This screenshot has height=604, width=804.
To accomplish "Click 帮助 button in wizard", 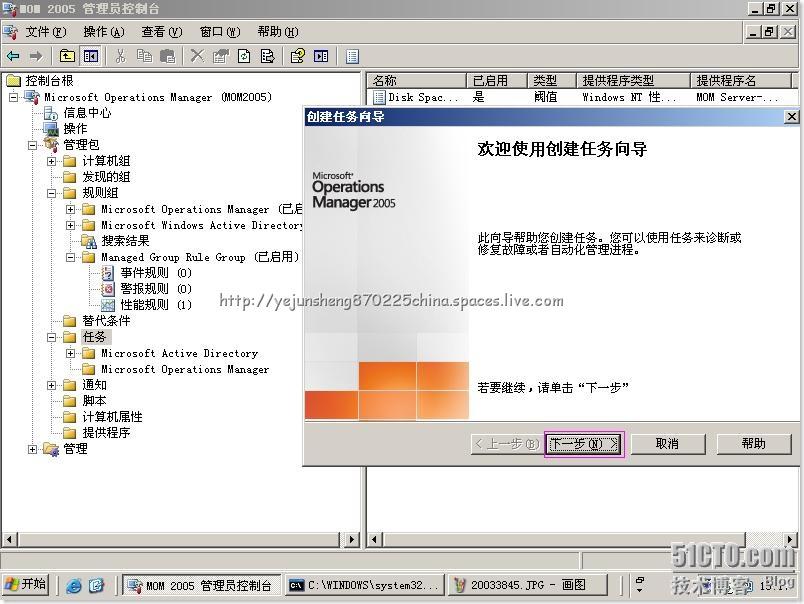I will coord(753,444).
